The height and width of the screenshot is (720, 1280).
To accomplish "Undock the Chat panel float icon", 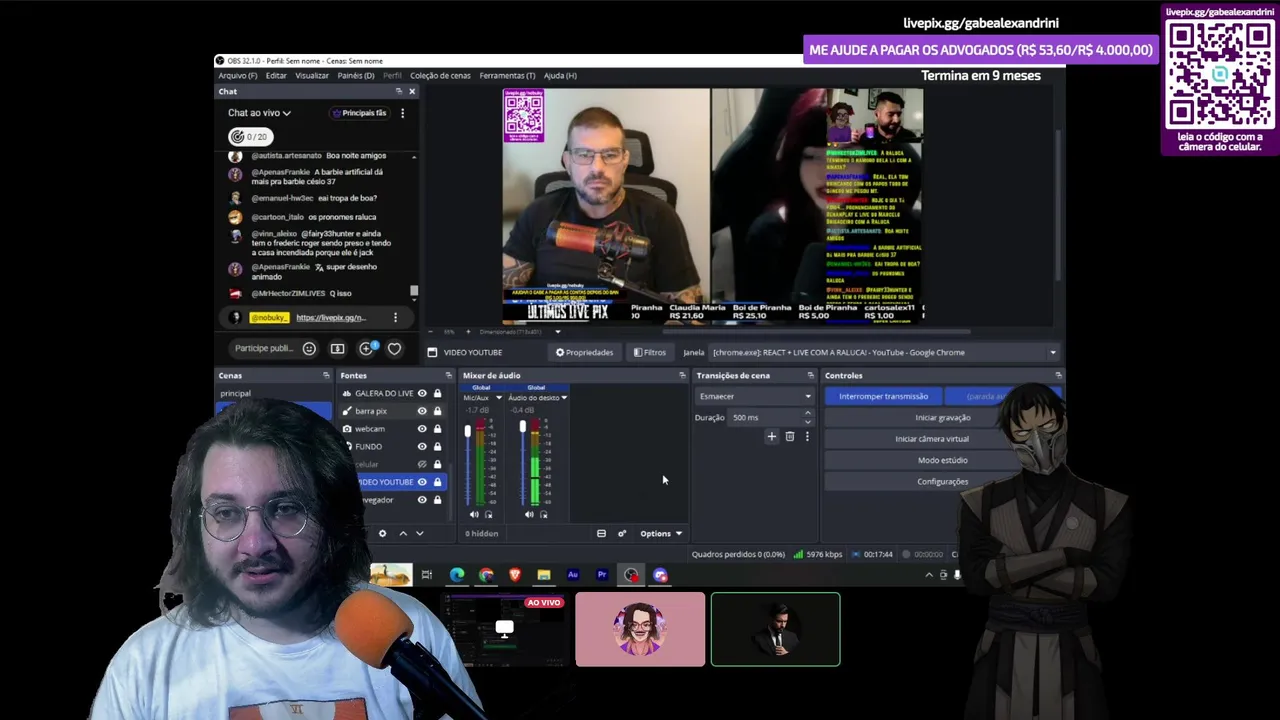I will (x=398, y=91).
